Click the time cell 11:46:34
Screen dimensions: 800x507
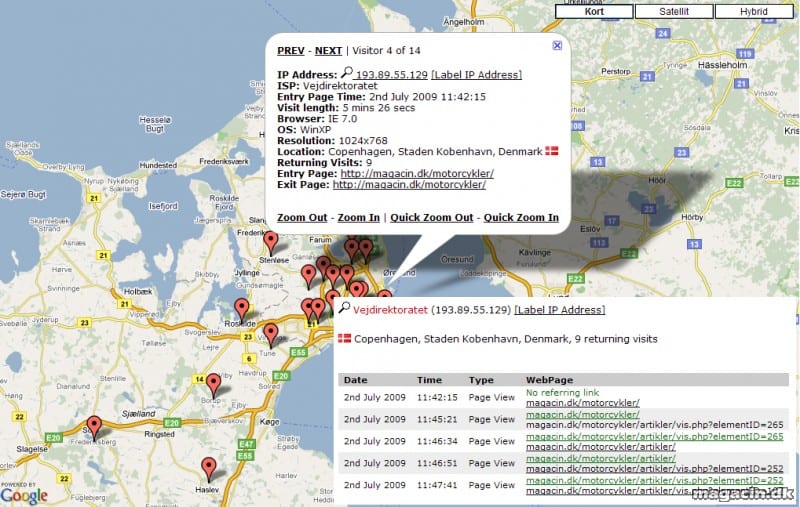(x=437, y=441)
